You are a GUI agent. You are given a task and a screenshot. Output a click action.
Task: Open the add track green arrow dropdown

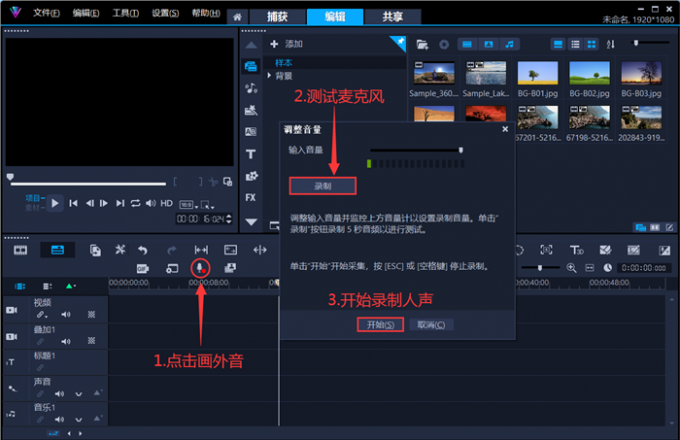tap(71, 286)
